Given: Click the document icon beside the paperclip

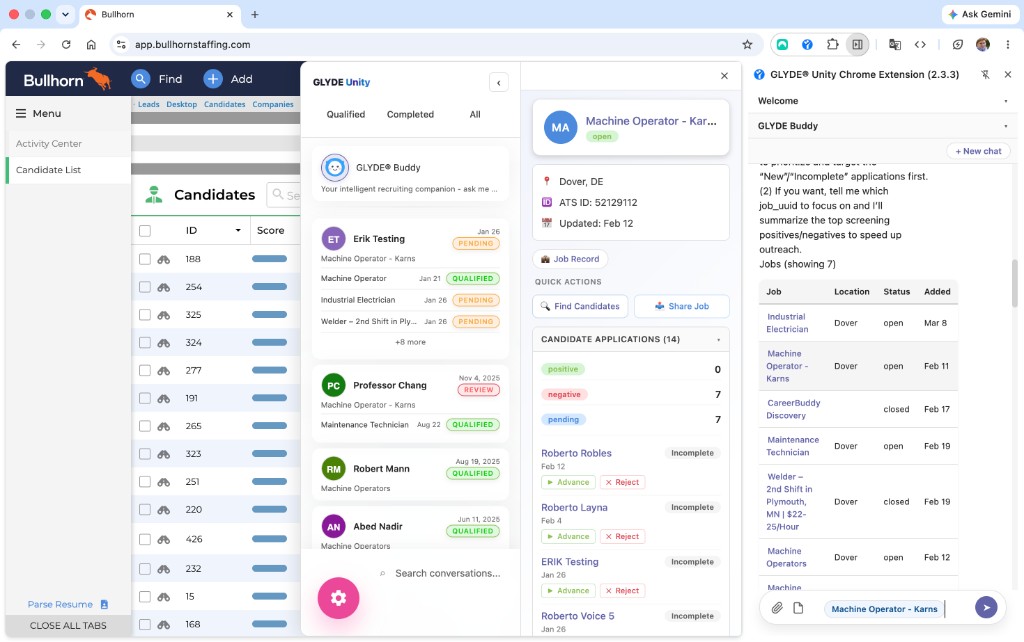Looking at the screenshot, I should pyautogui.click(x=798, y=608).
